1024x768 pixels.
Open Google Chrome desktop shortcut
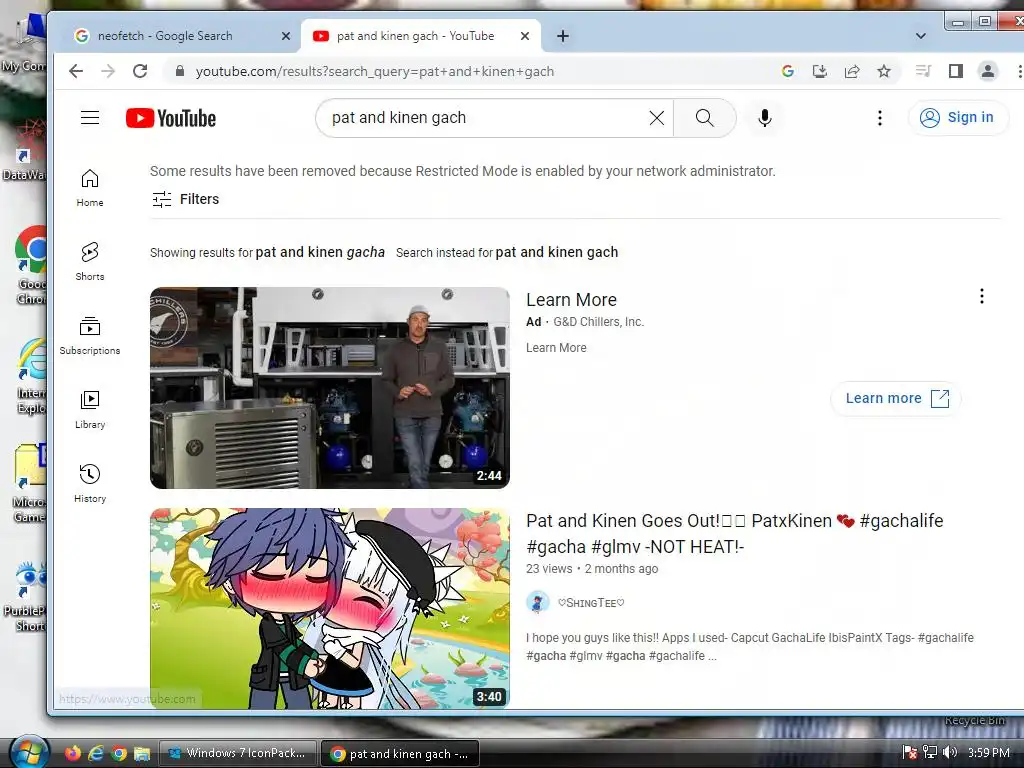31,265
